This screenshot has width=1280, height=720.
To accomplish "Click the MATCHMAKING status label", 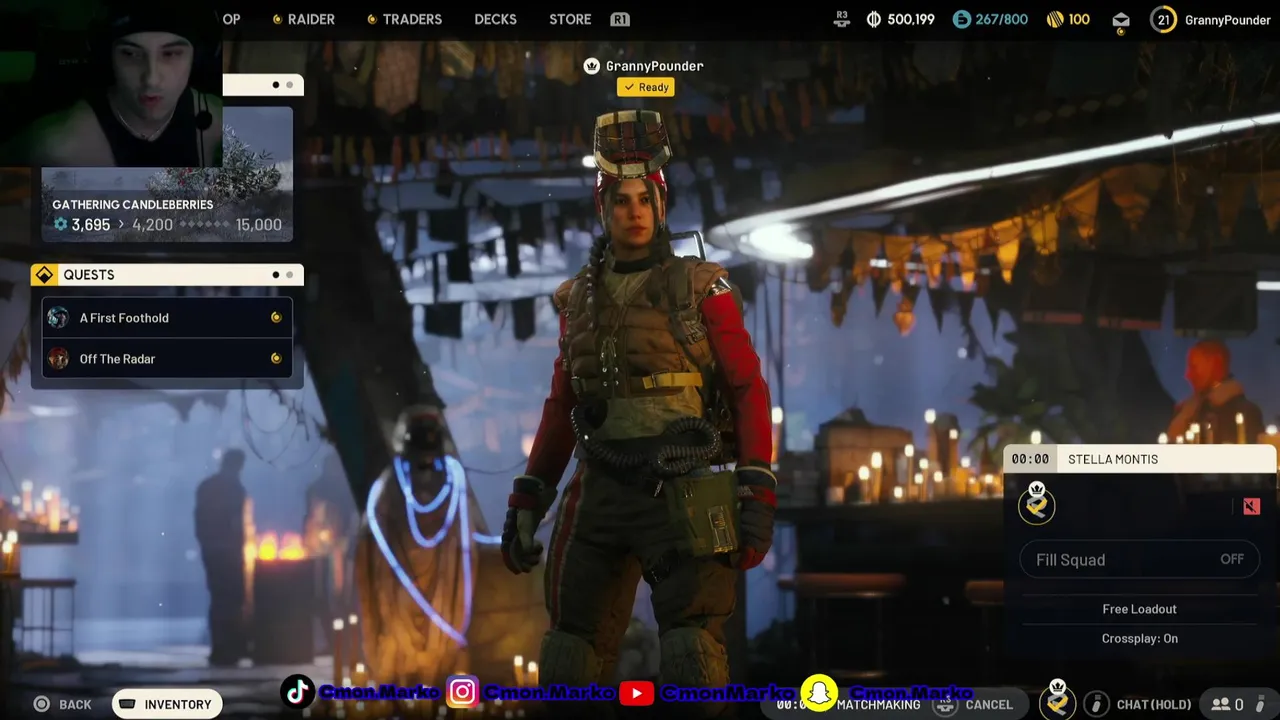I will coord(878,705).
